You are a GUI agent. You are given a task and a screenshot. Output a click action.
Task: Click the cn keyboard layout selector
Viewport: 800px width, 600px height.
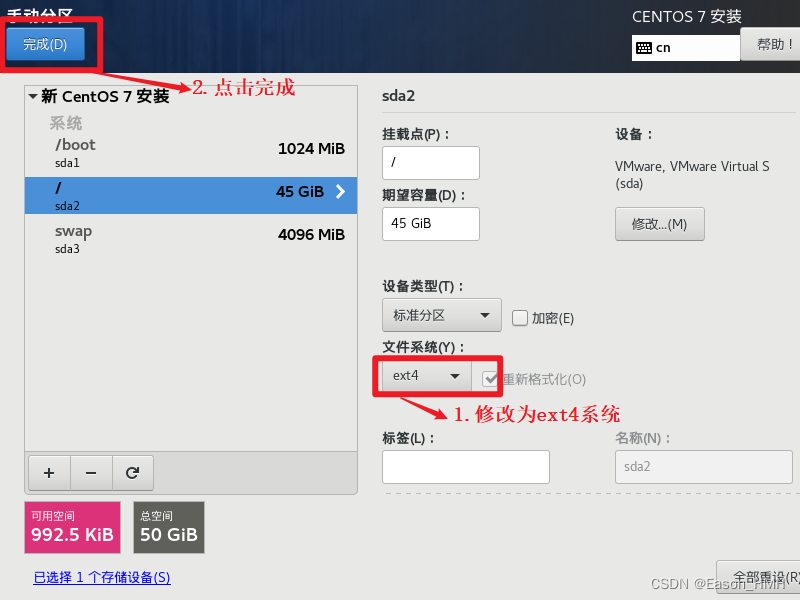tap(686, 48)
